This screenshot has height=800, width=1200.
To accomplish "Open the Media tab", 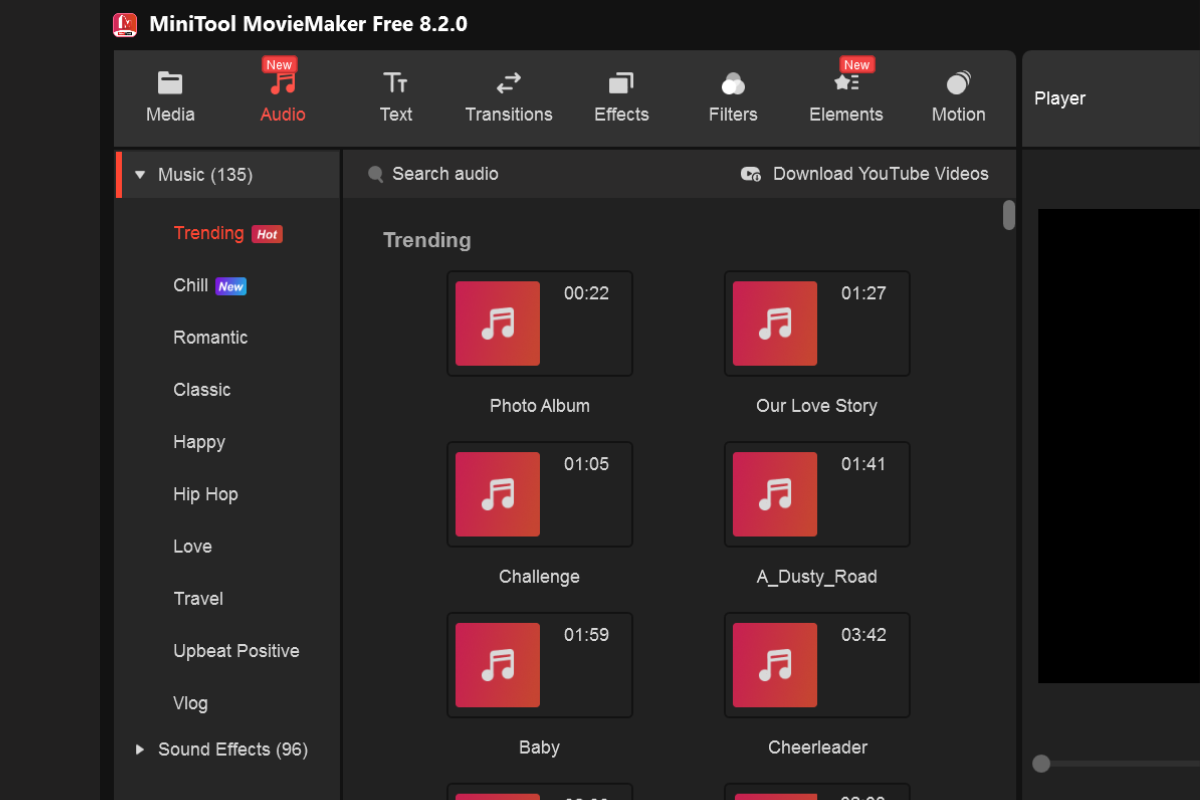I will pos(170,98).
